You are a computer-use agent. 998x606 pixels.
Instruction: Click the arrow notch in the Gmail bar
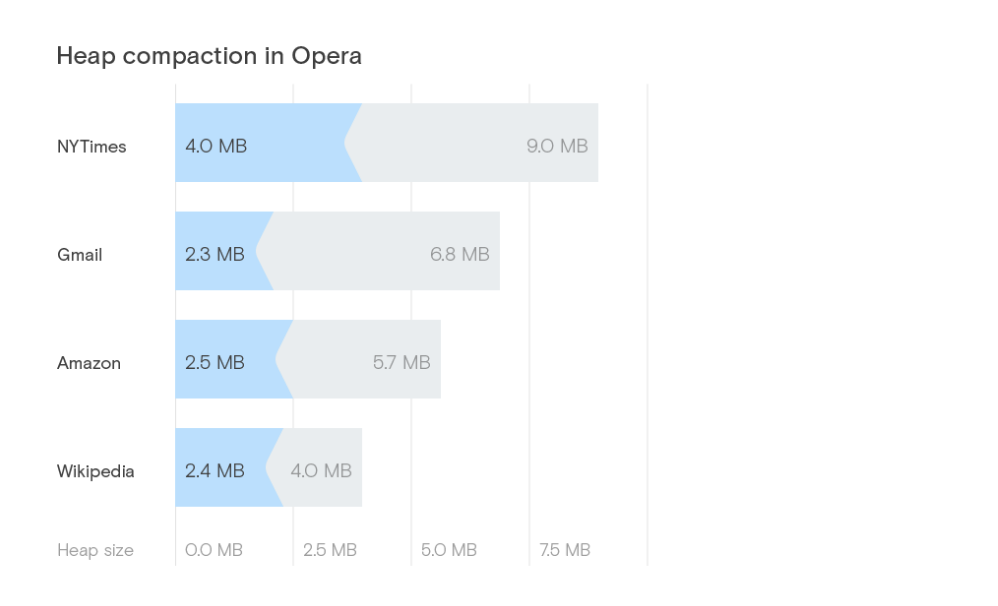click(x=265, y=251)
